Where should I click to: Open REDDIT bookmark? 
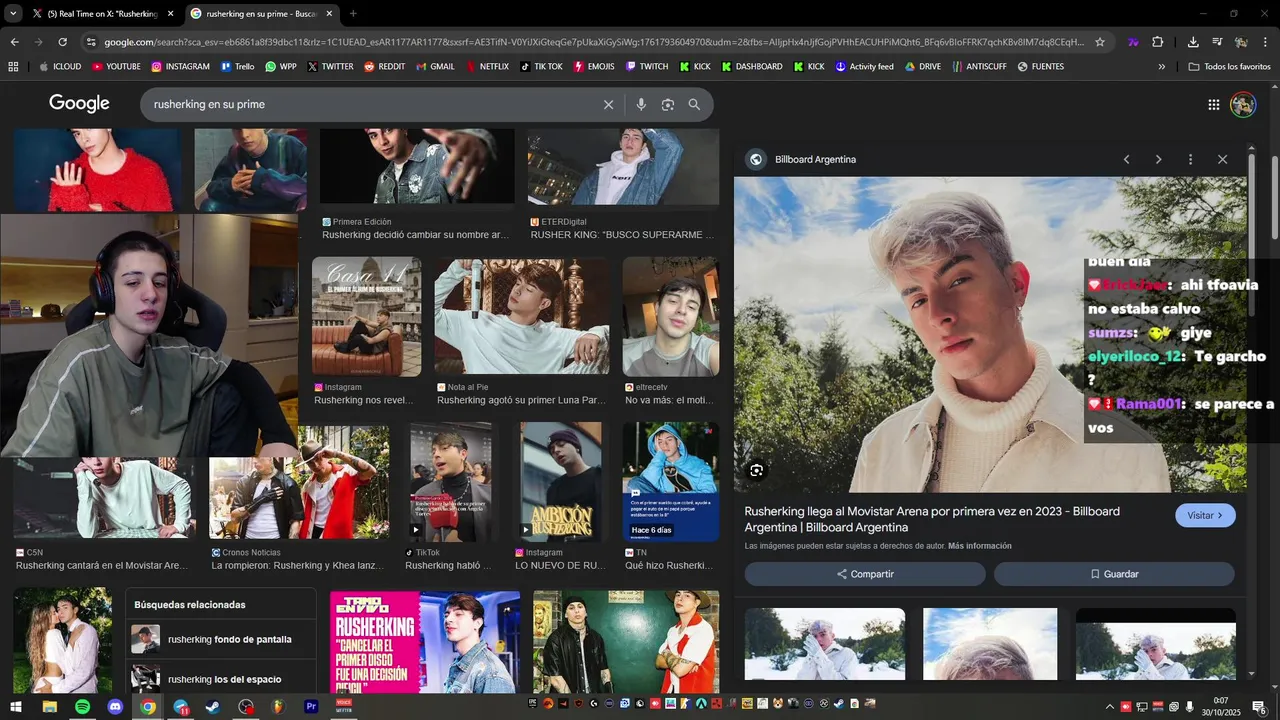(x=384, y=66)
